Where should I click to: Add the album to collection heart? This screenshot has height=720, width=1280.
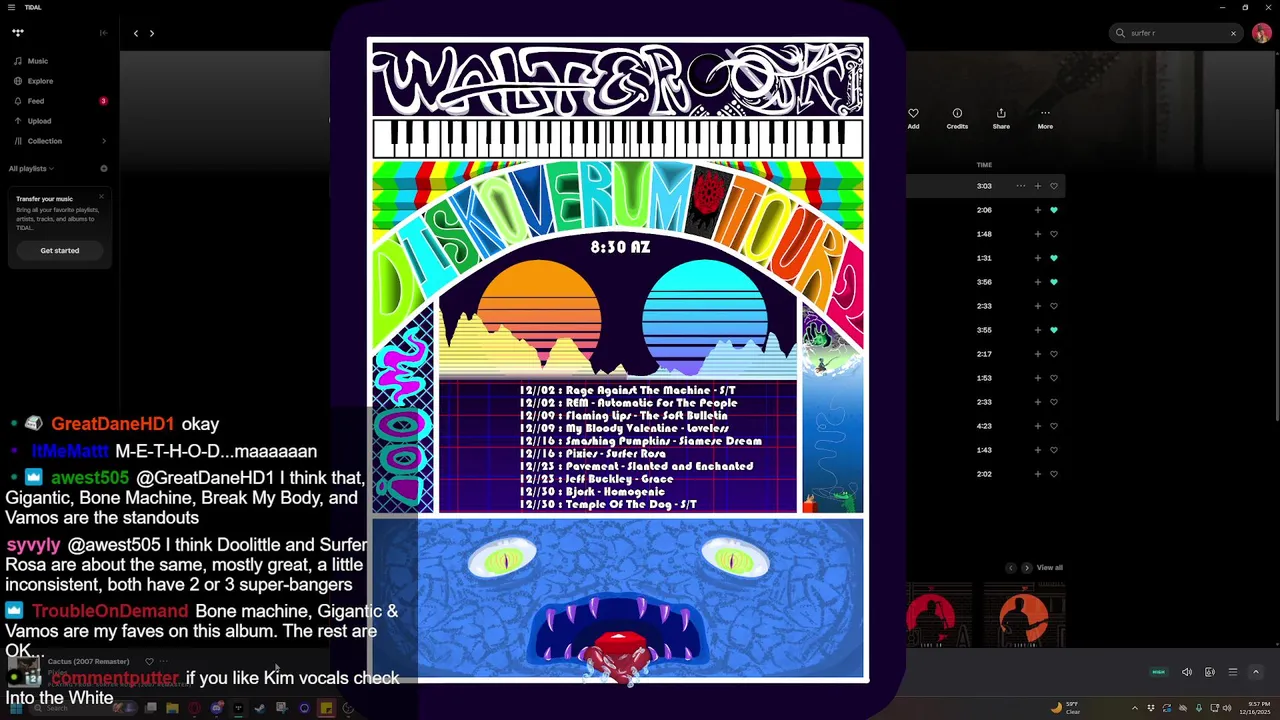913,118
